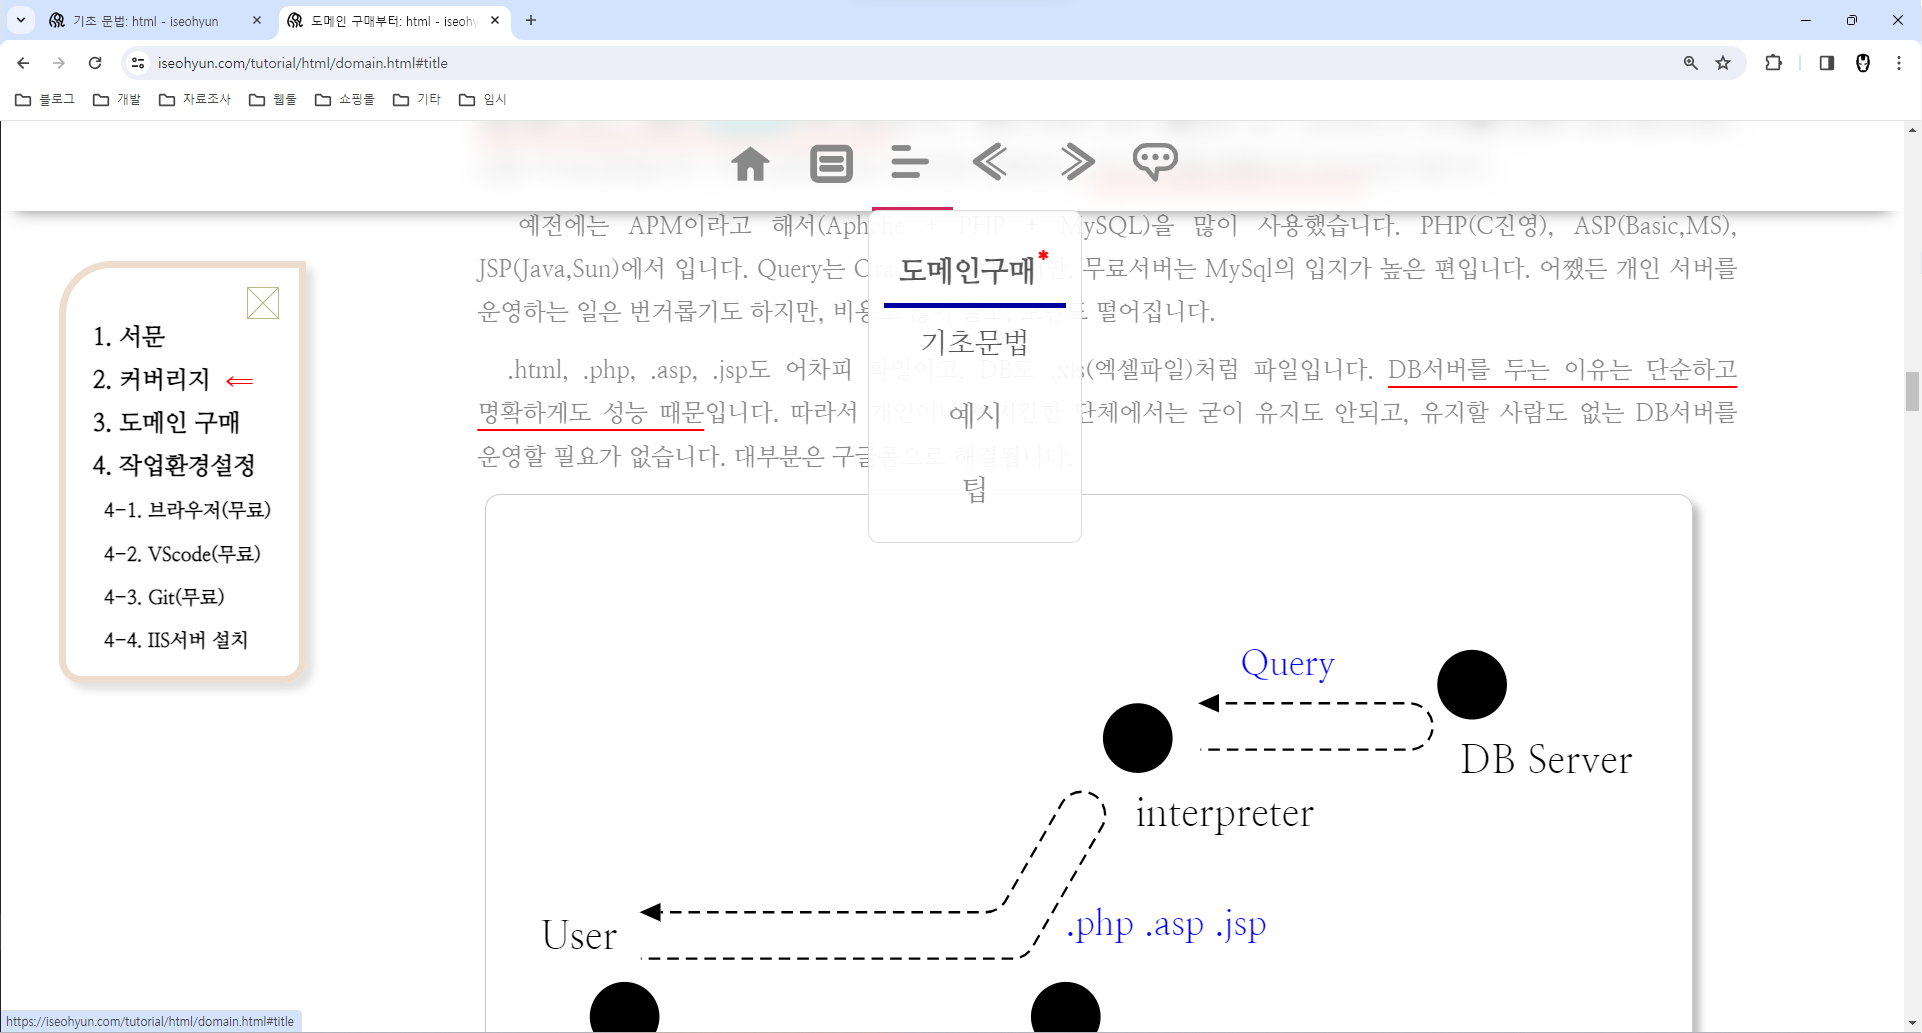Open the comments speech bubble icon
This screenshot has height=1033, width=1922.
pos(1155,161)
